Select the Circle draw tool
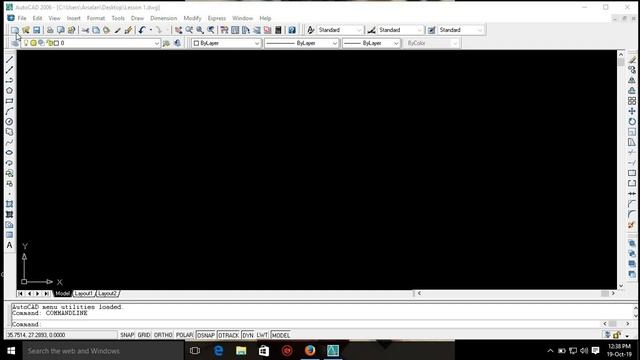640x360 pixels. (9, 122)
